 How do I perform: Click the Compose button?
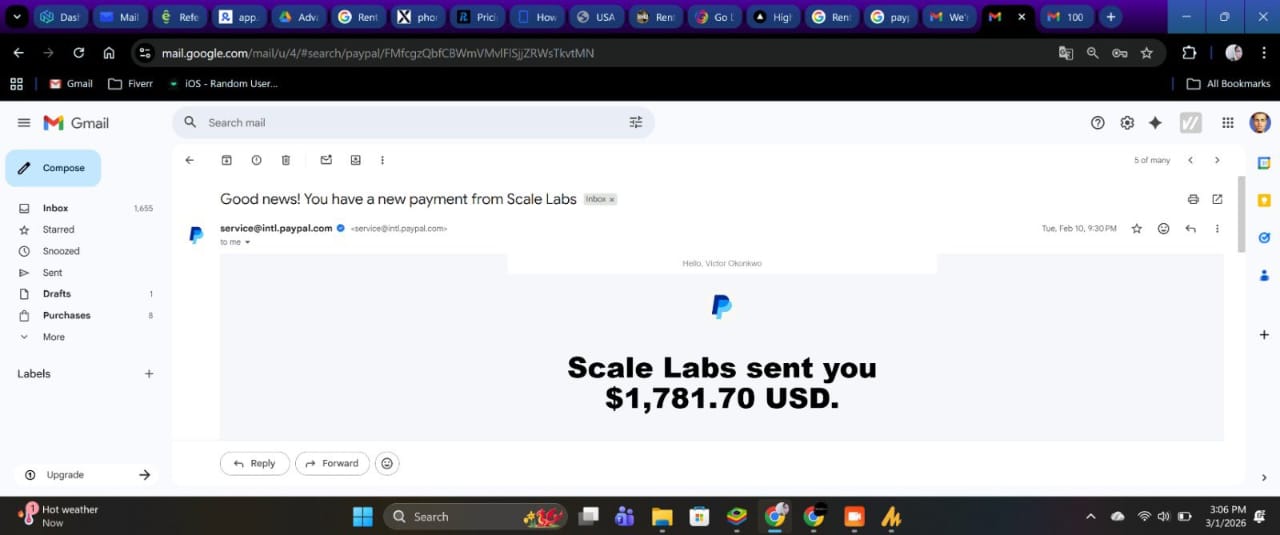(53, 168)
